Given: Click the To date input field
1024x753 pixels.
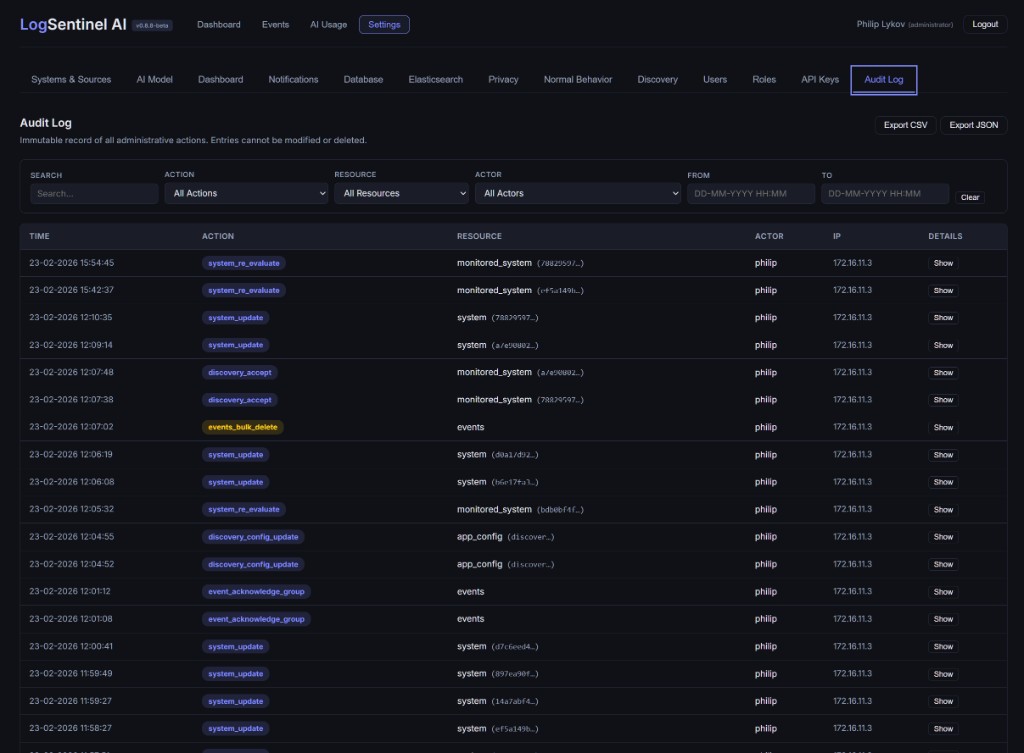Looking at the screenshot, I should click(x=885, y=194).
